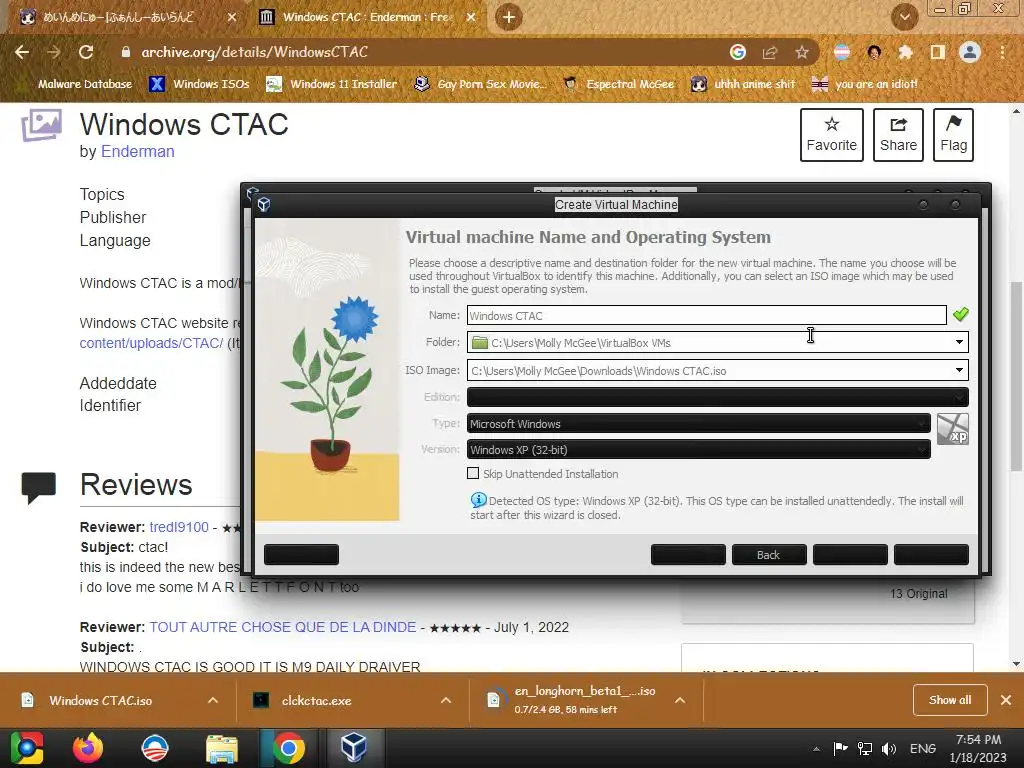Share this page using the address bar share icon
This screenshot has width=1024, height=768.
[x=770, y=52]
